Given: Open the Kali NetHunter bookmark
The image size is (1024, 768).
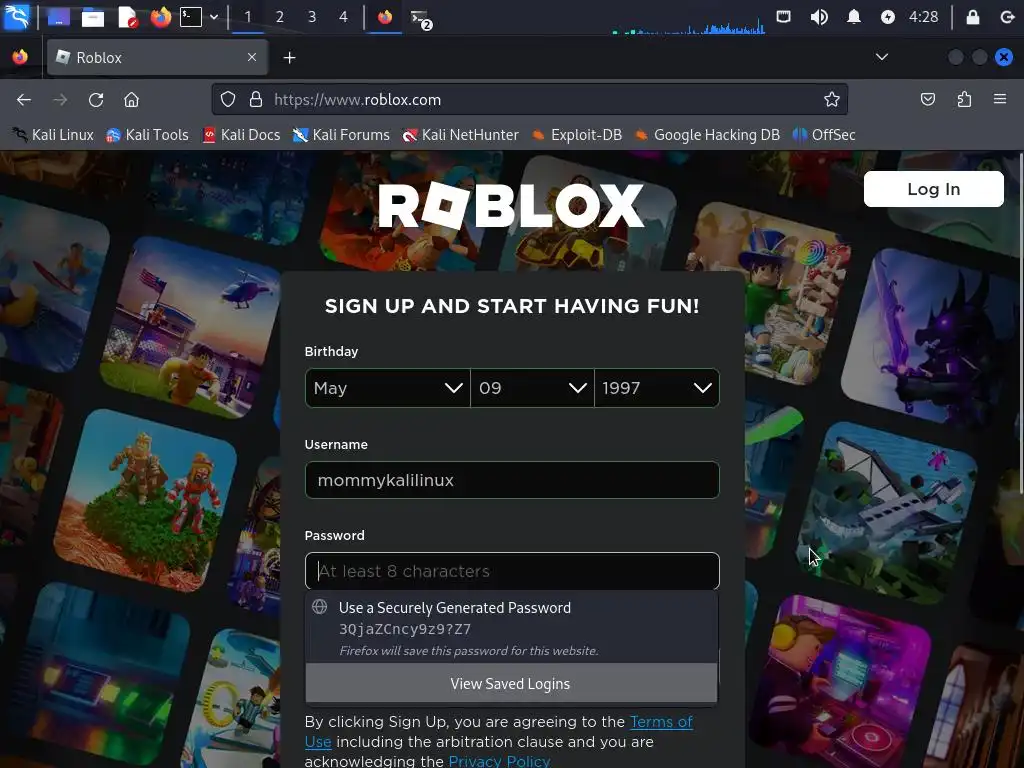Looking at the screenshot, I should (461, 135).
